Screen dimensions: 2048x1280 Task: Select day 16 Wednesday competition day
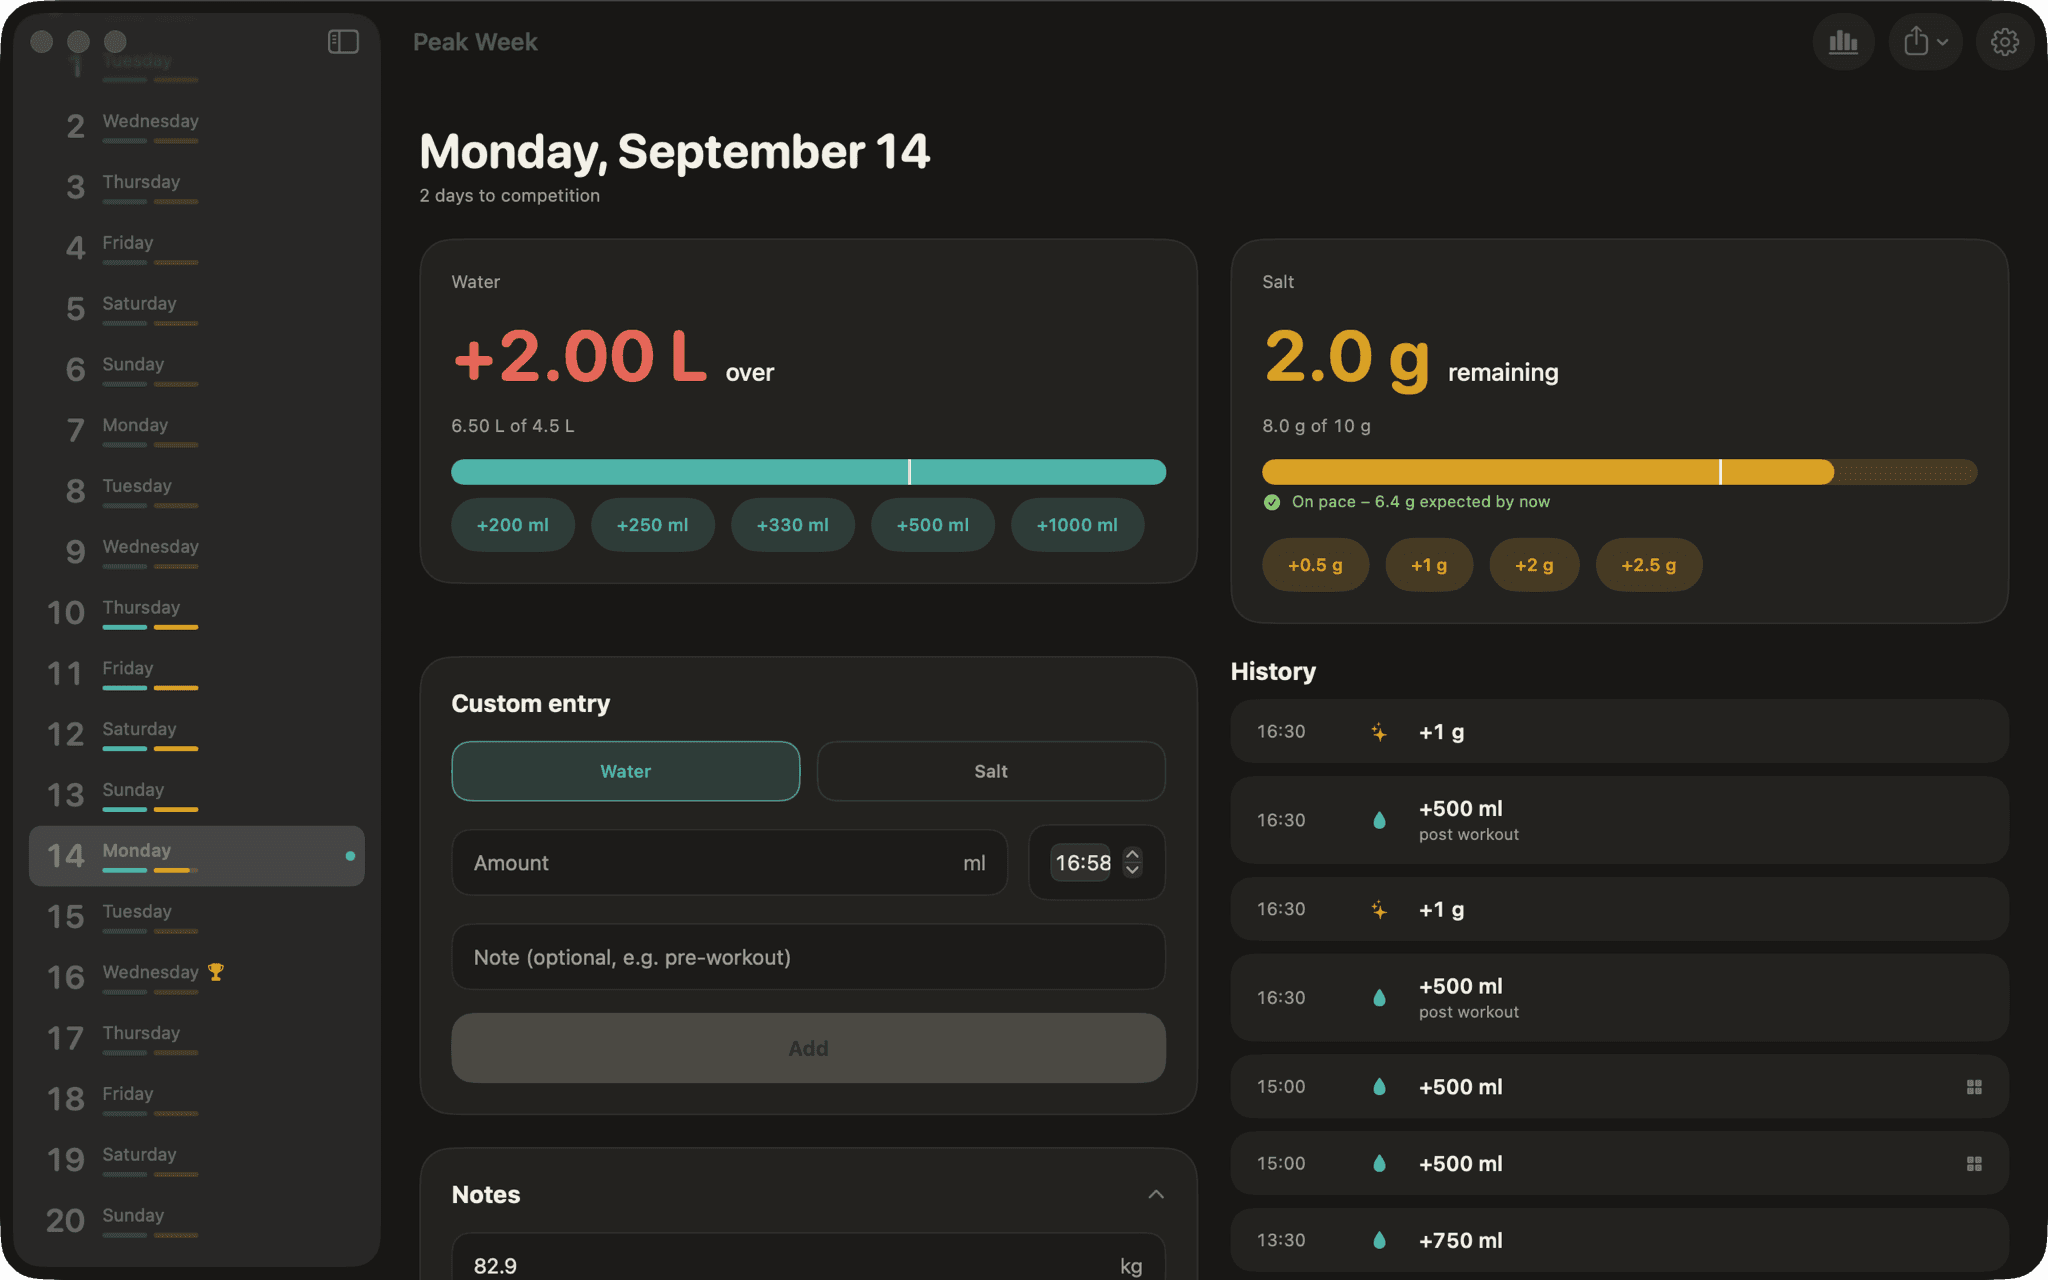pos(197,978)
